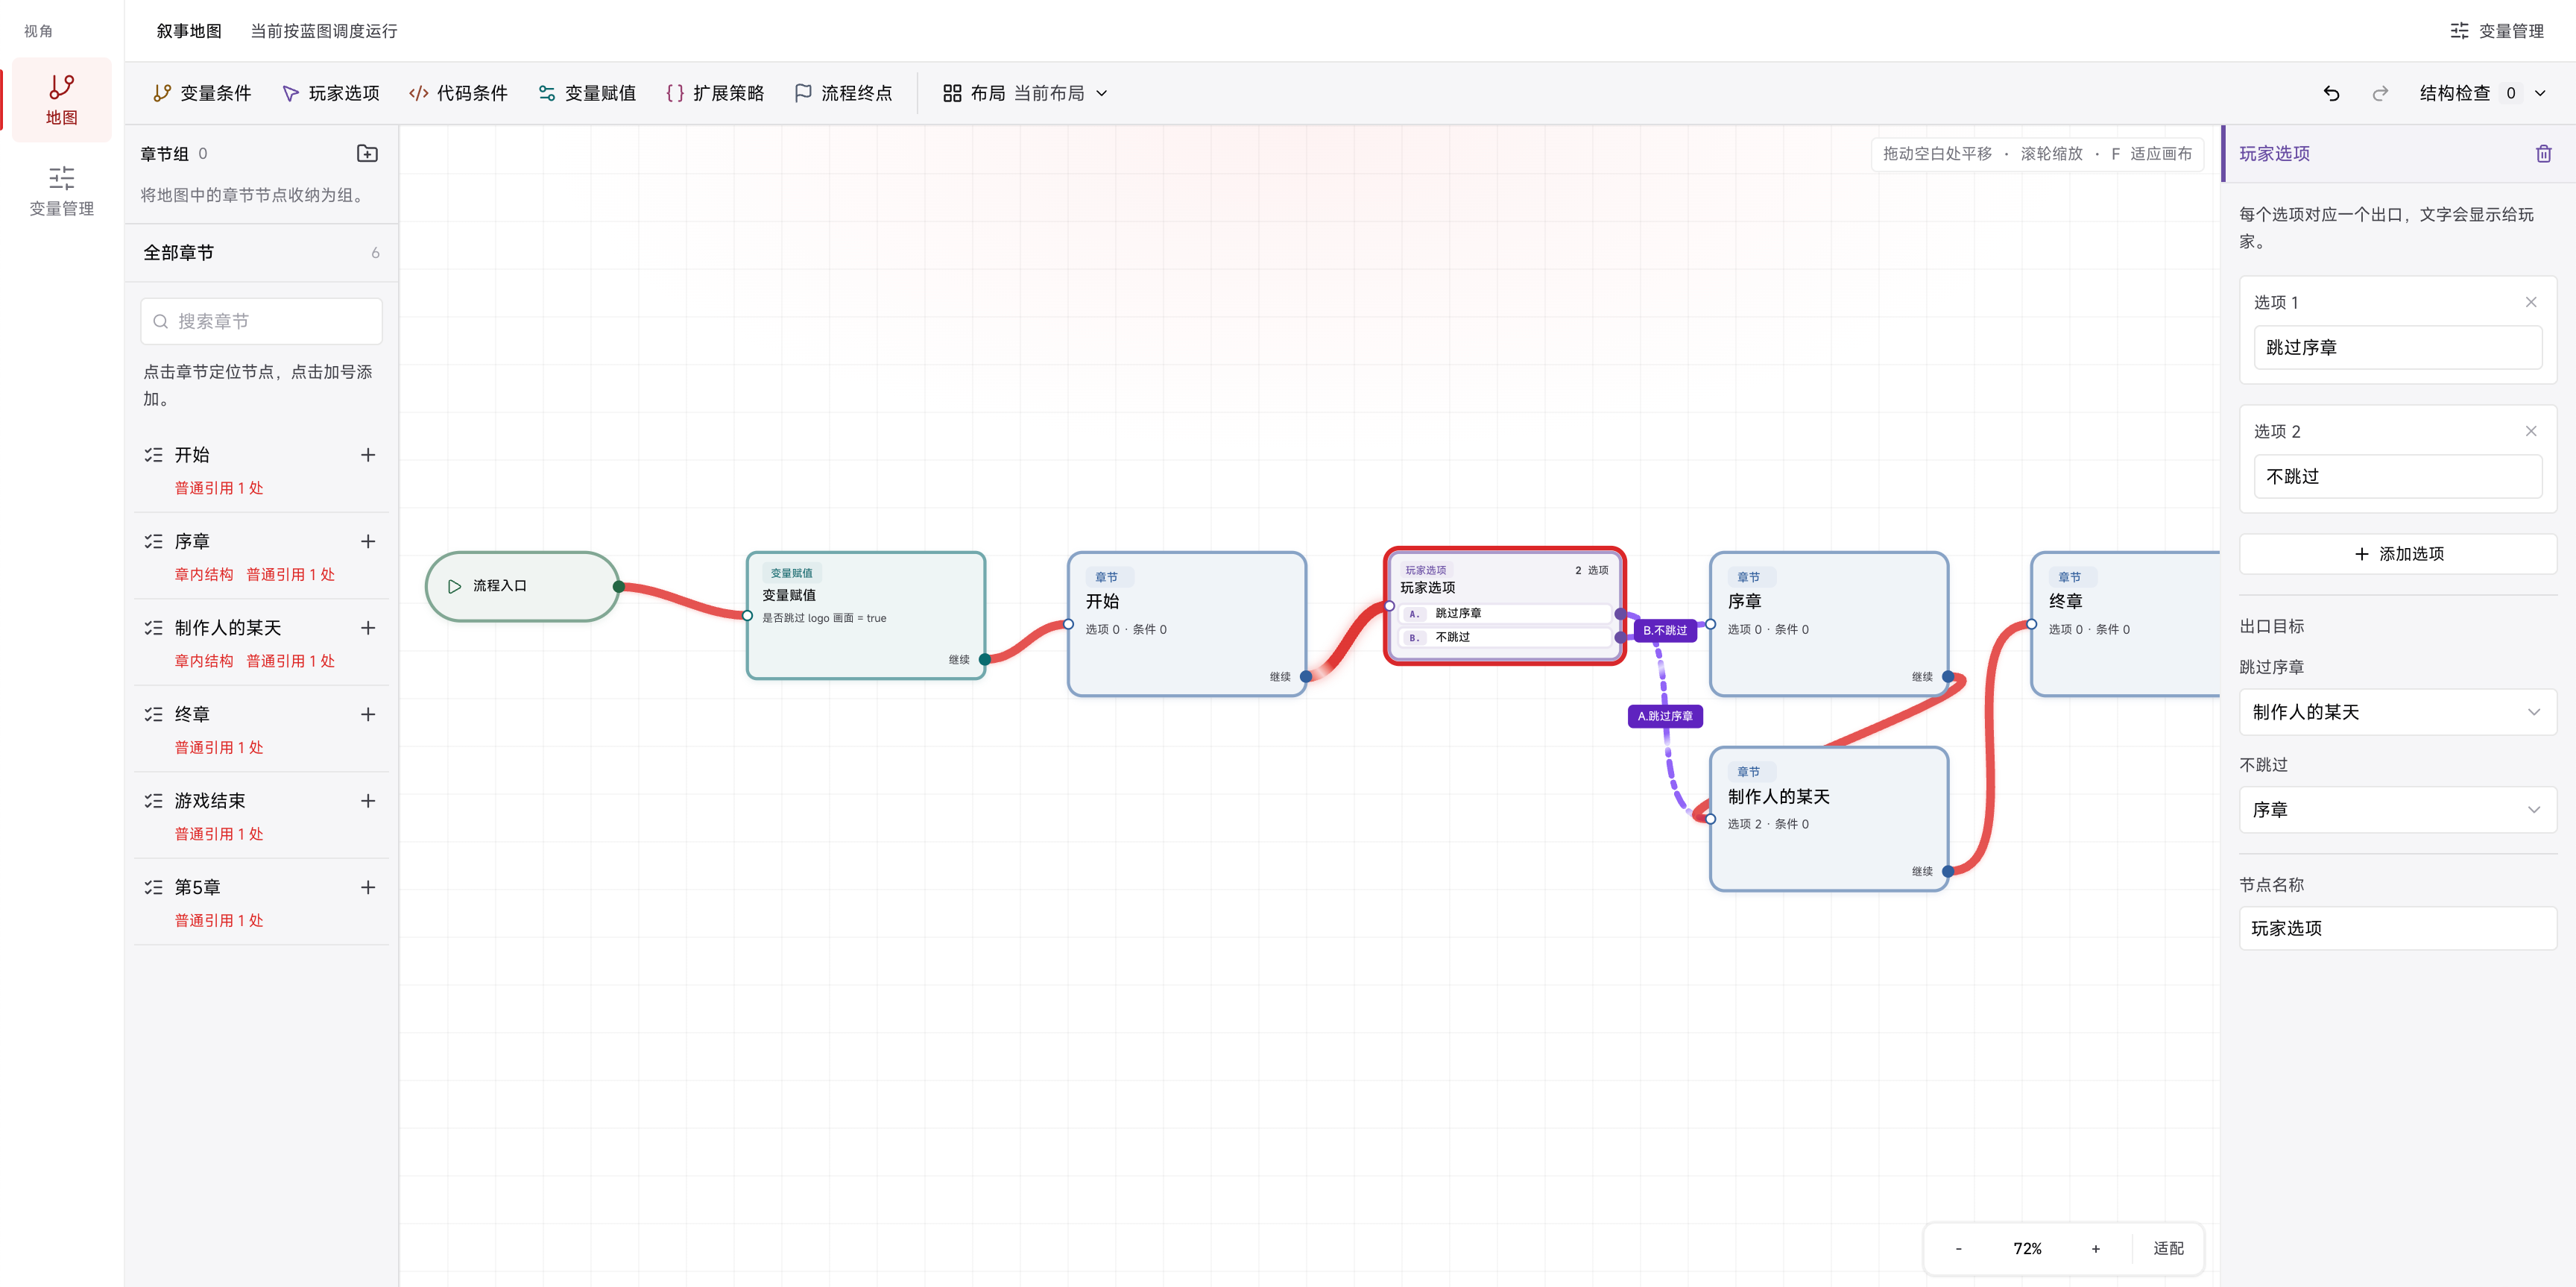Remove 选项 1 with its X
2576x1287 pixels.
(2530, 302)
